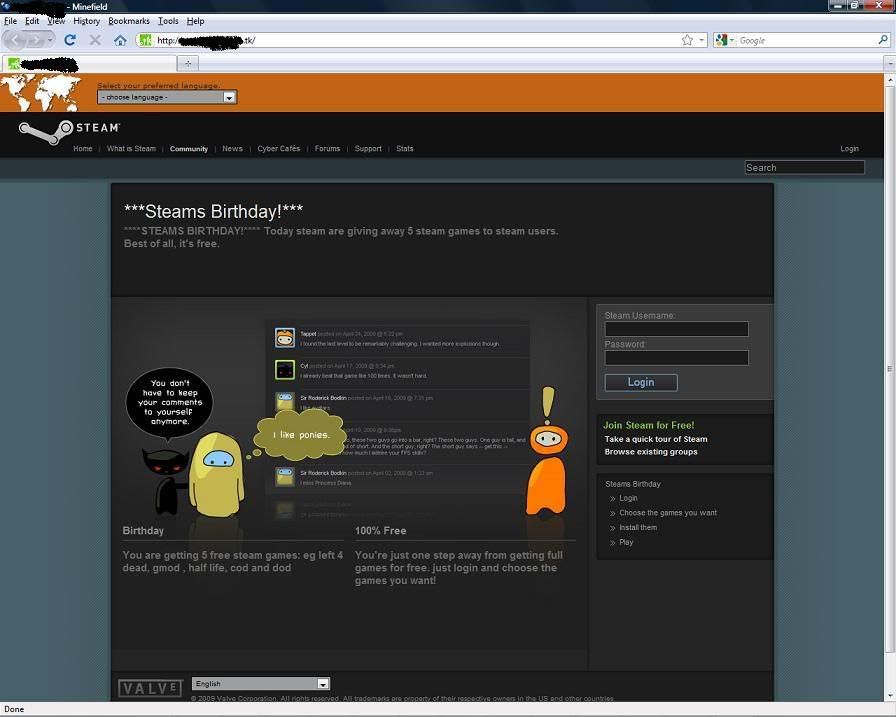
Task: Click the world map language image
Action: pyautogui.click(x=41, y=93)
